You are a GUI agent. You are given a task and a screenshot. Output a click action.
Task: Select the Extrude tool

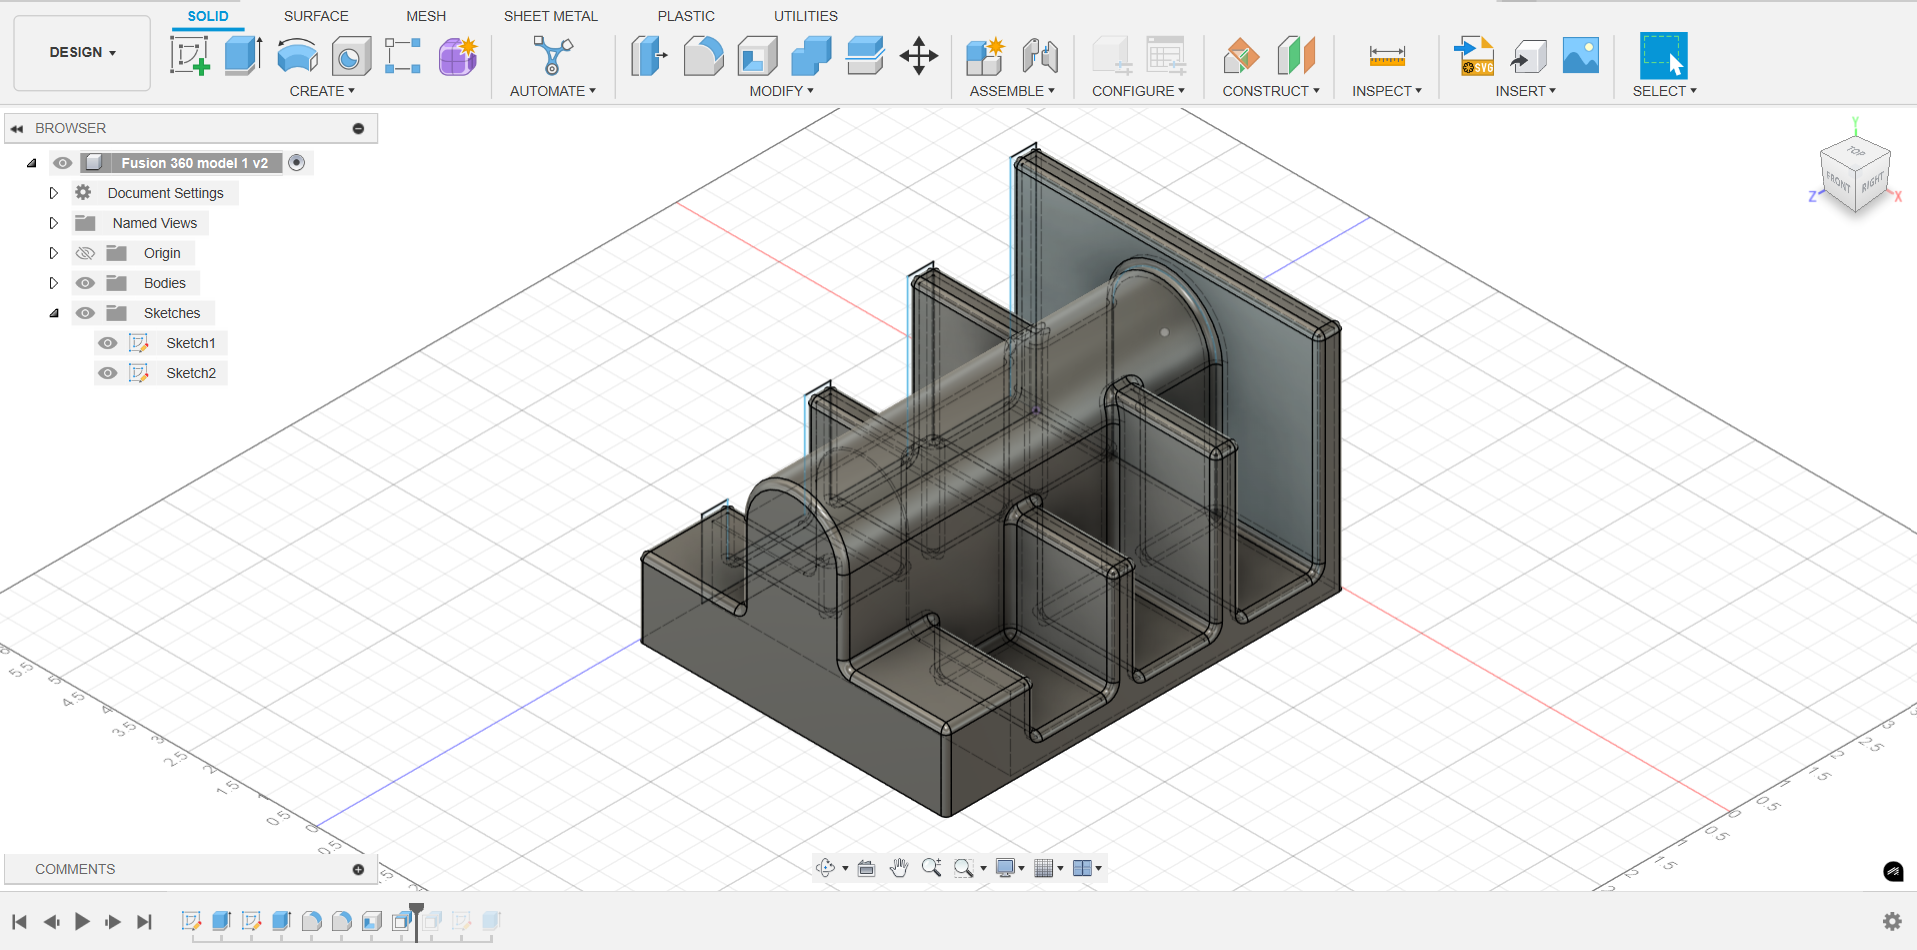243,56
